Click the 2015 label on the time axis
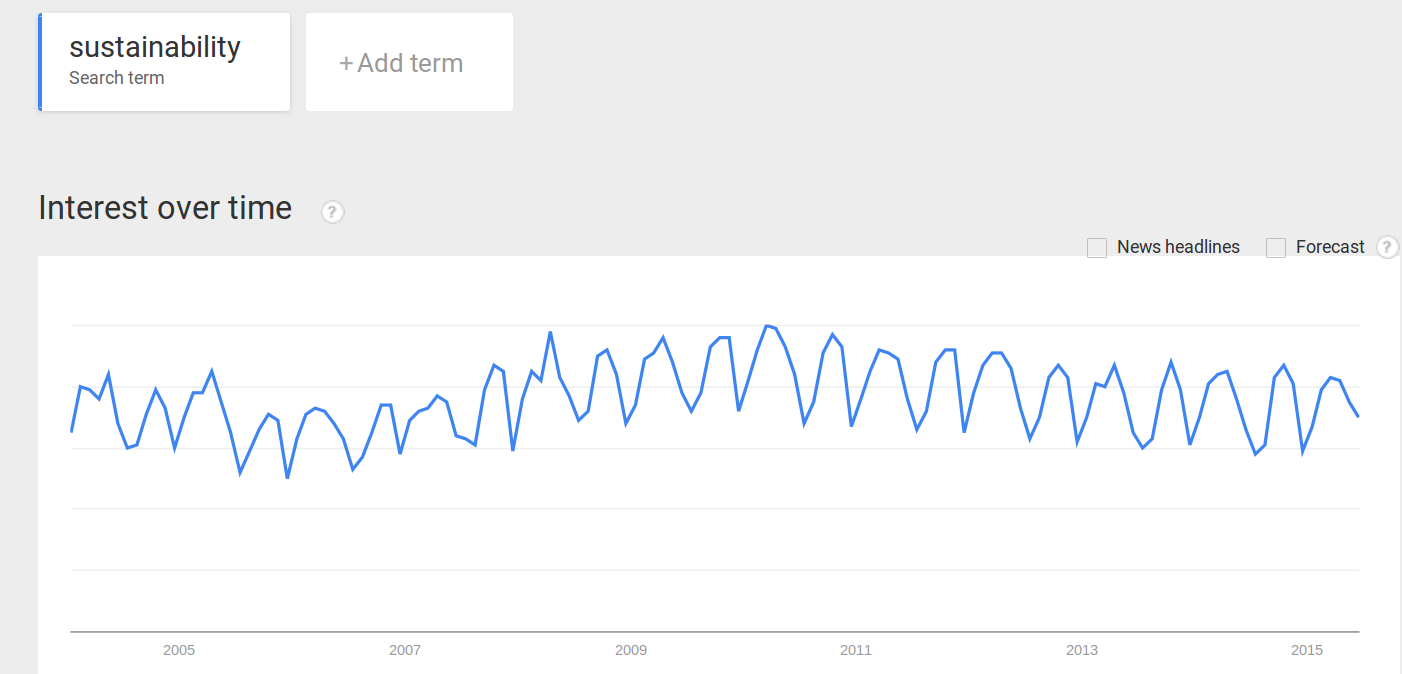Viewport: 1402px width, 674px height. 1307,650
